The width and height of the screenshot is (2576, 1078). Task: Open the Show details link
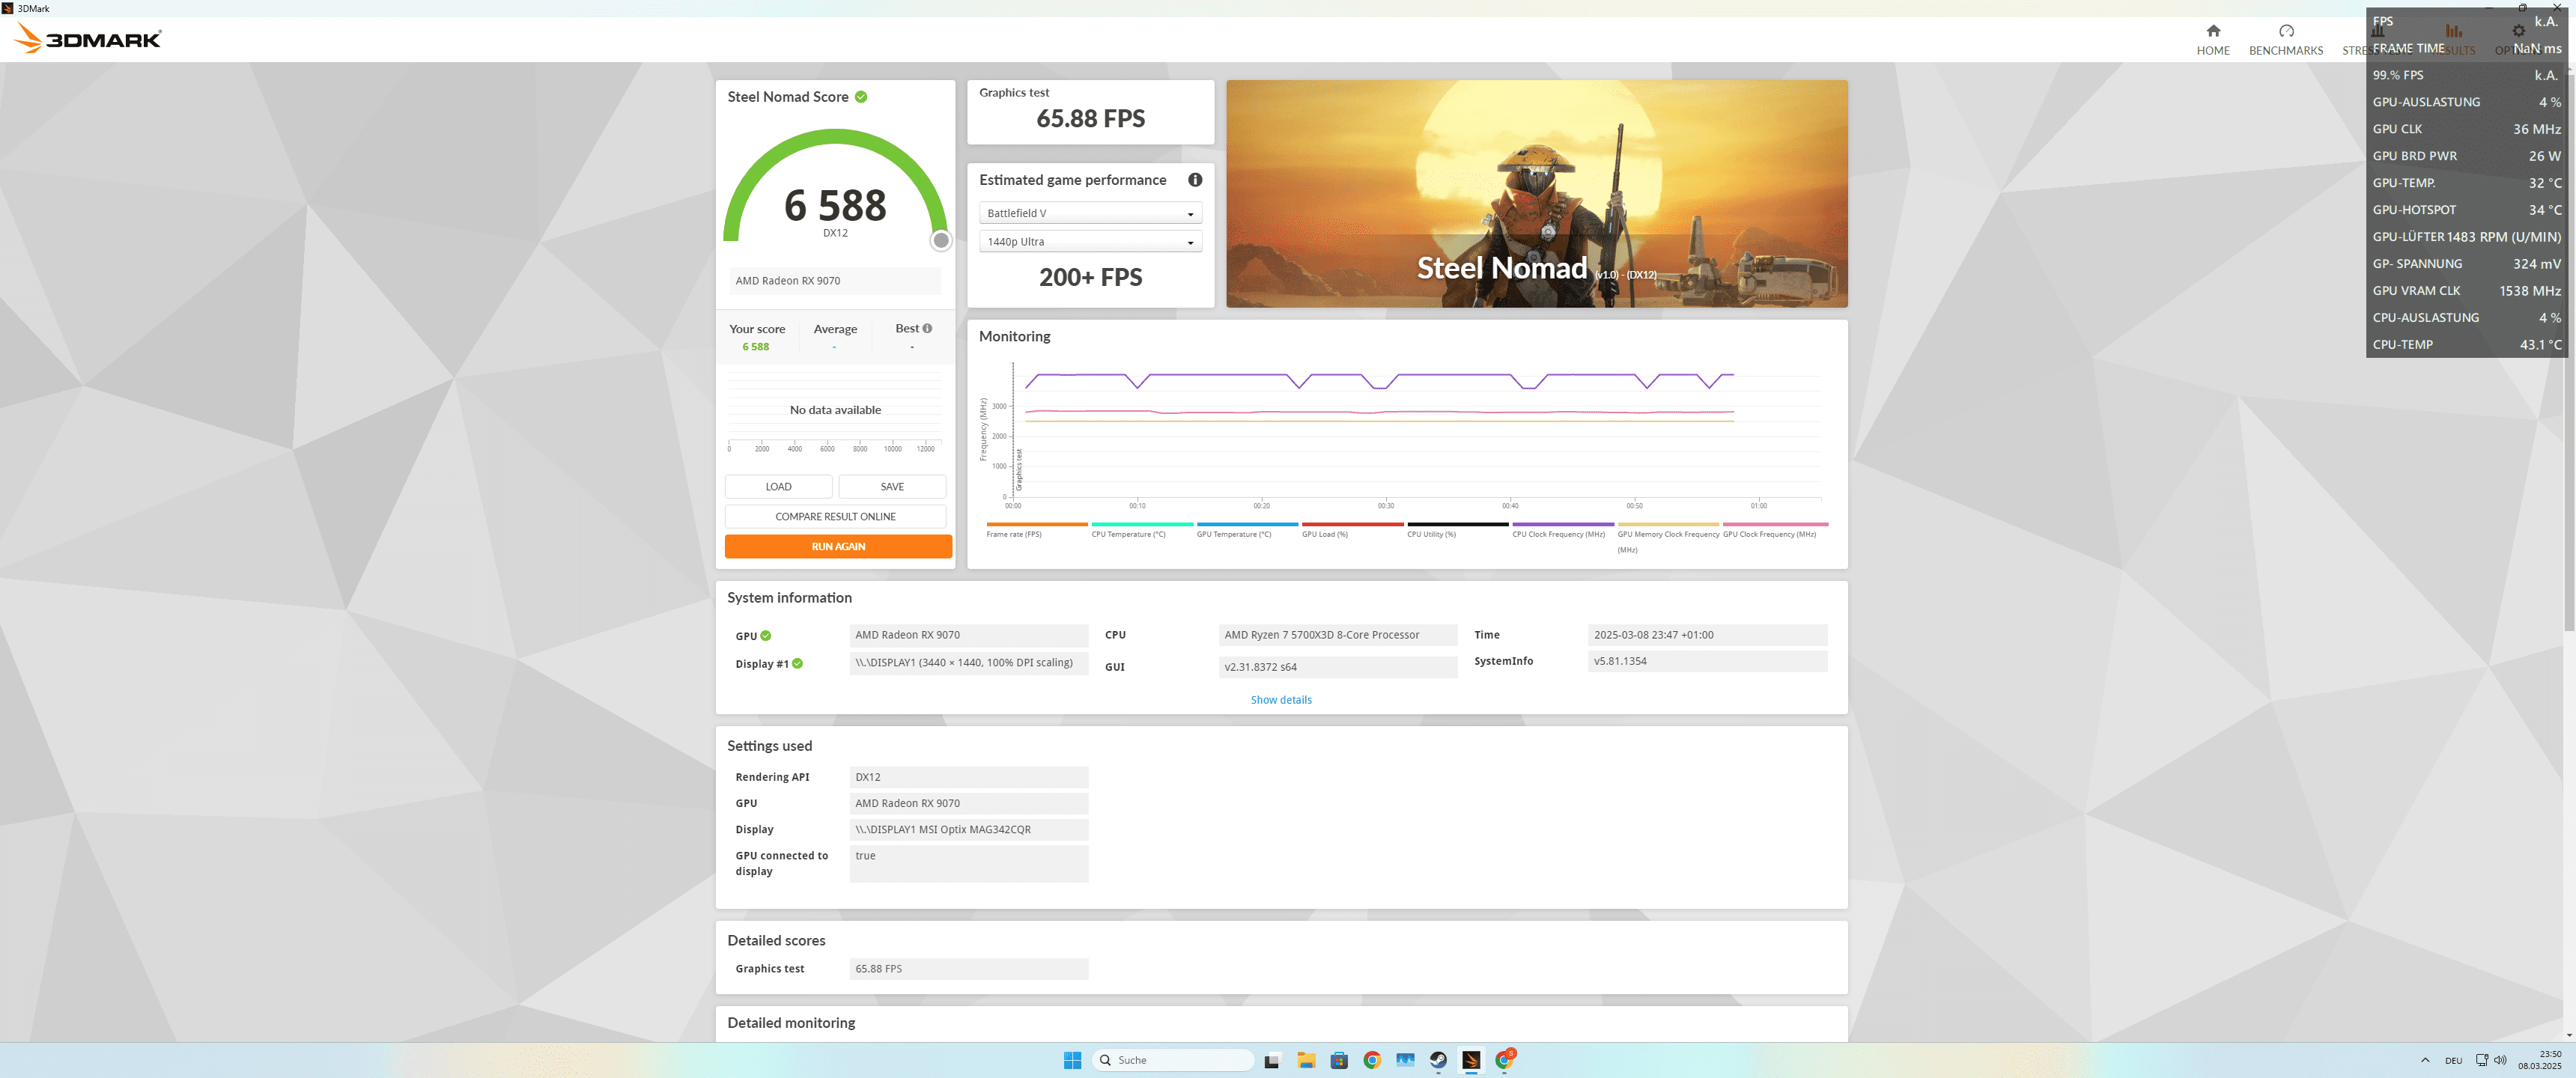tap(1280, 700)
